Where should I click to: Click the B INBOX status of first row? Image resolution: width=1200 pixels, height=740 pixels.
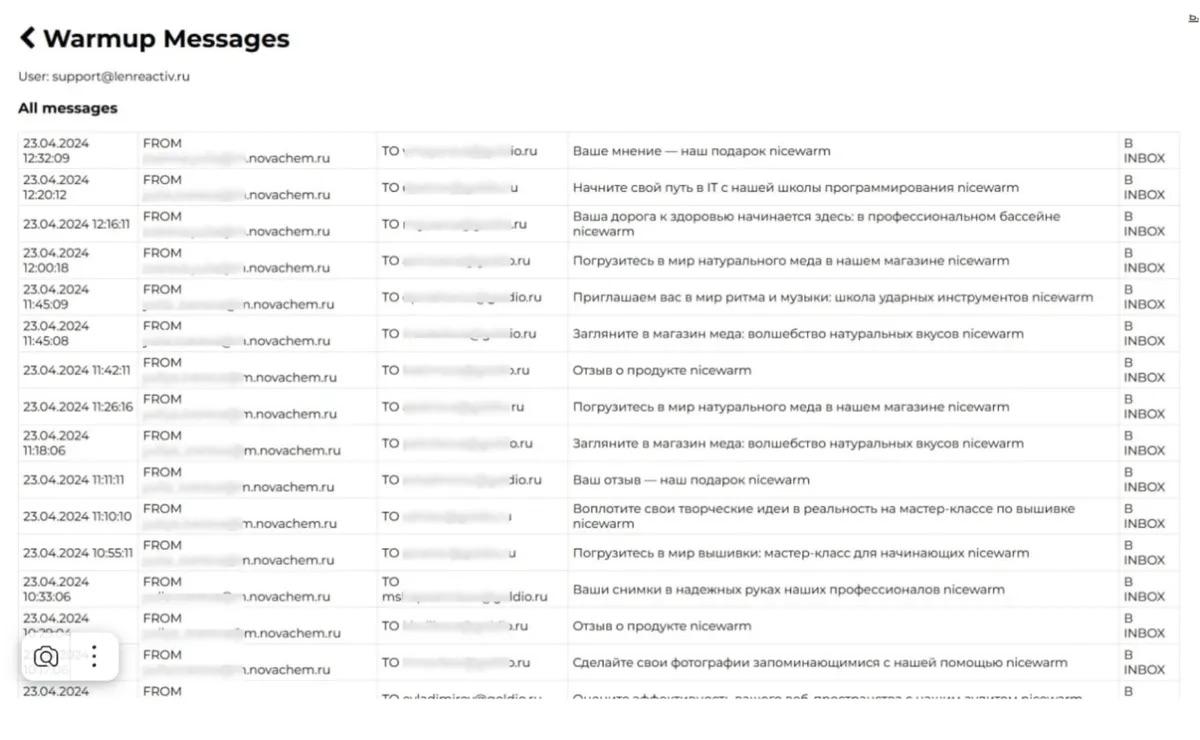(x=1144, y=151)
